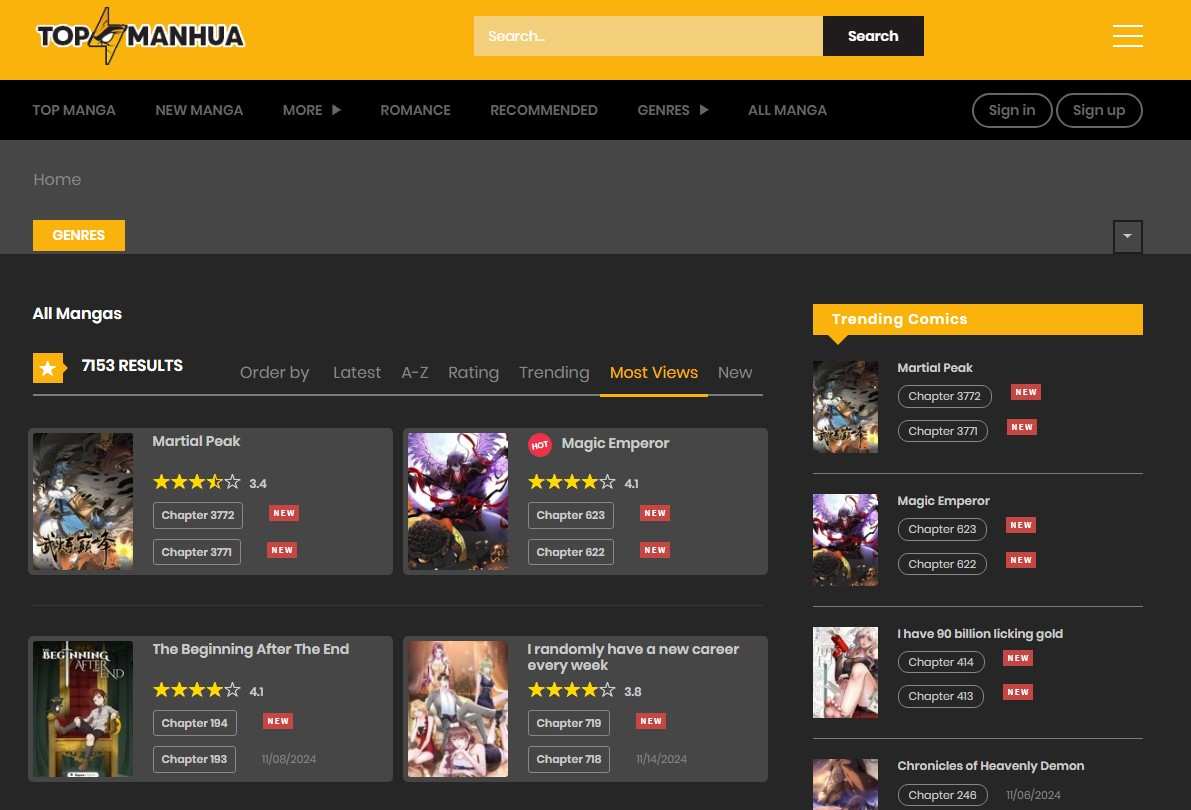
Task: Open Chapter 193 button
Action: (194, 759)
